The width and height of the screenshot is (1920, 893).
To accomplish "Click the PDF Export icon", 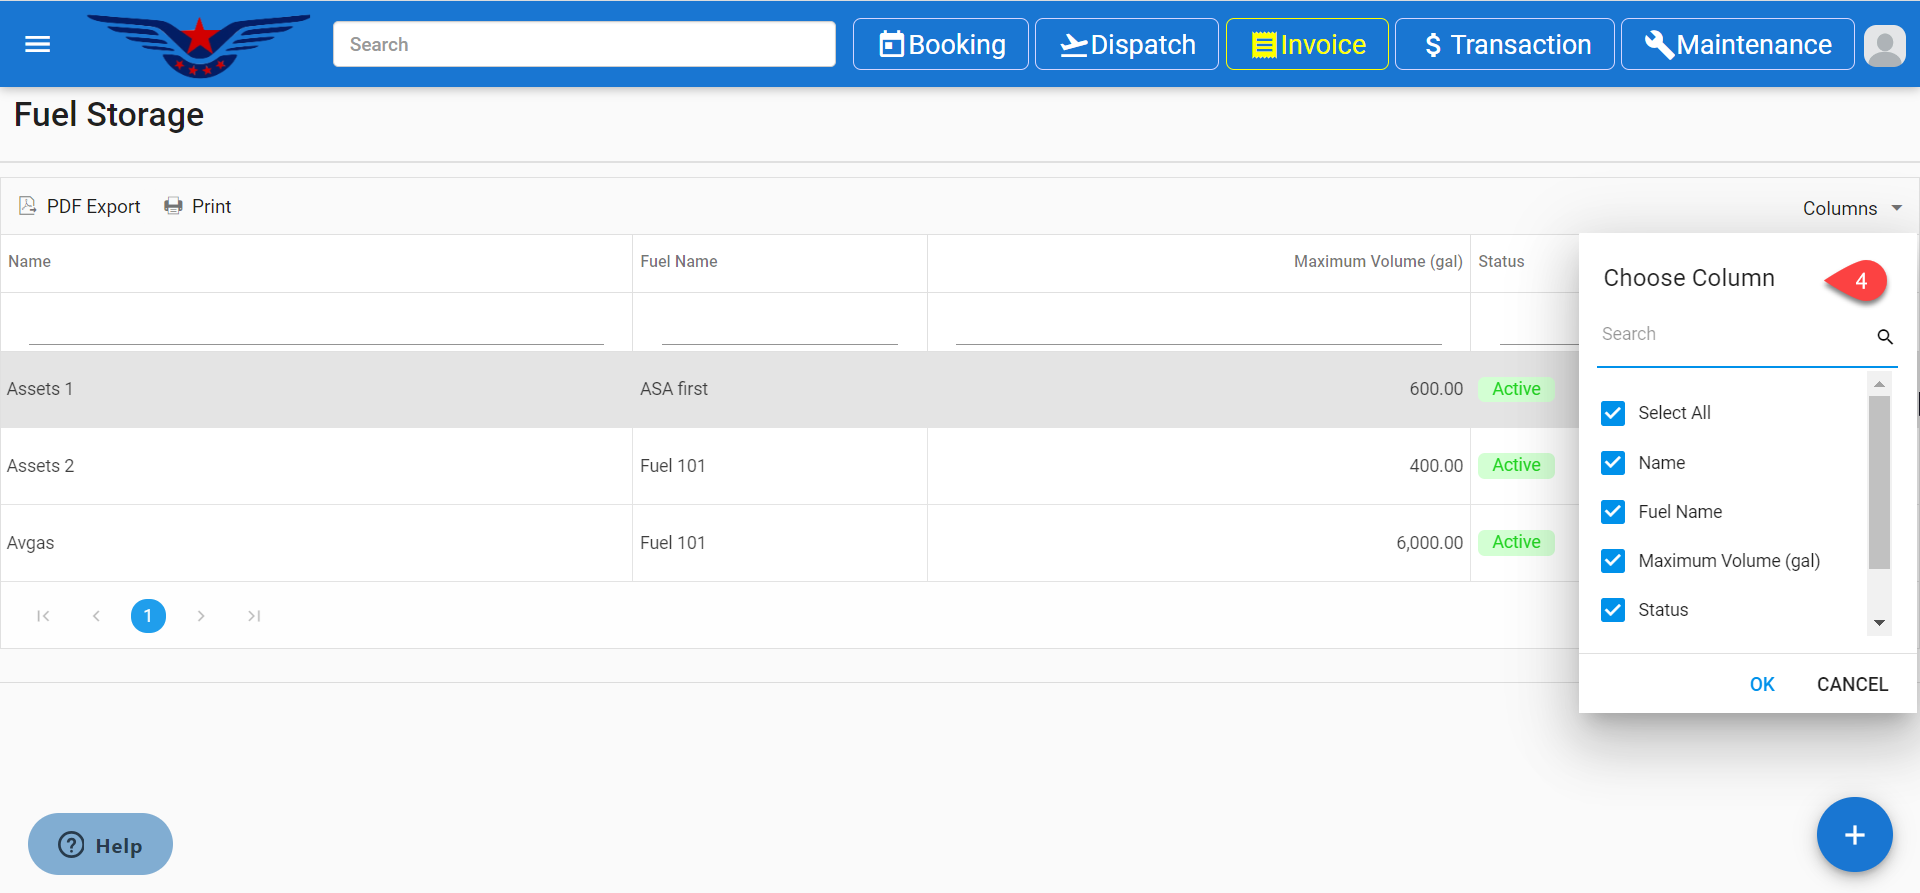I will tap(28, 206).
